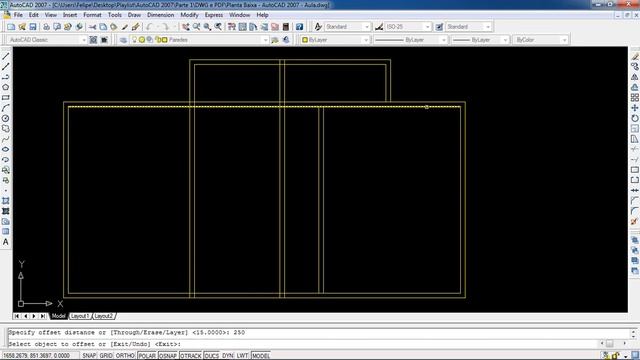Open Layer Properties Manager icon
This screenshot has height=360, width=640.
tap(123, 40)
